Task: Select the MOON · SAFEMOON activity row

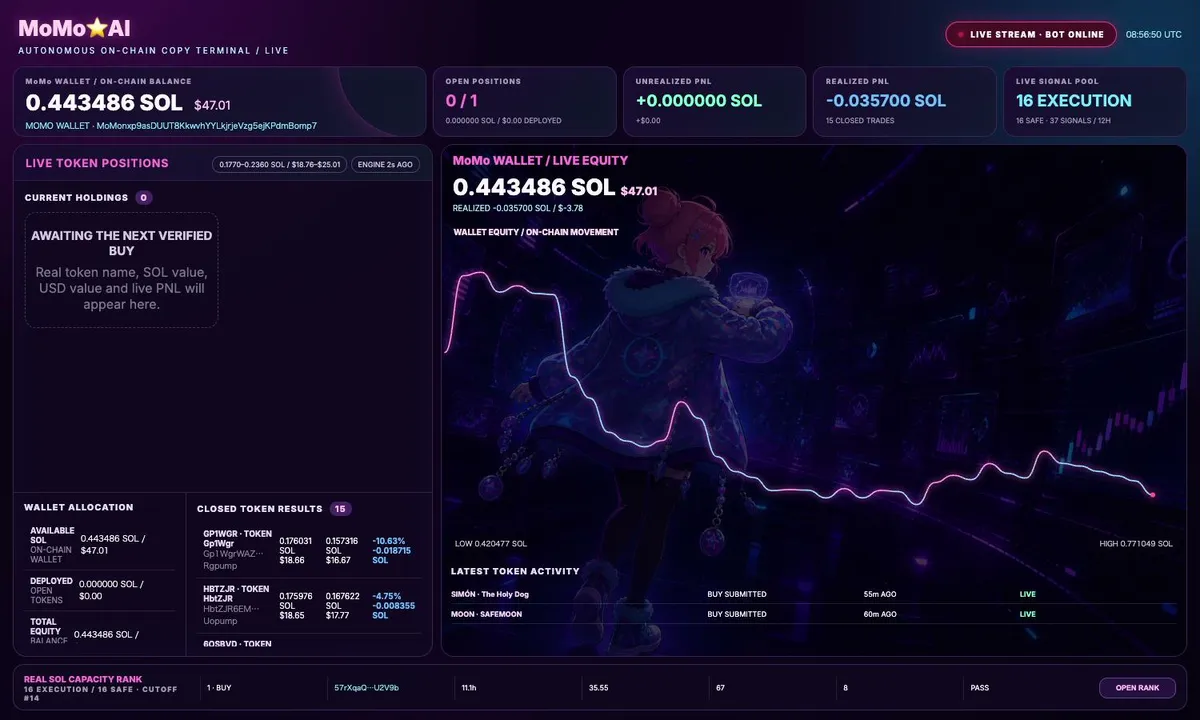Action: (x=814, y=614)
